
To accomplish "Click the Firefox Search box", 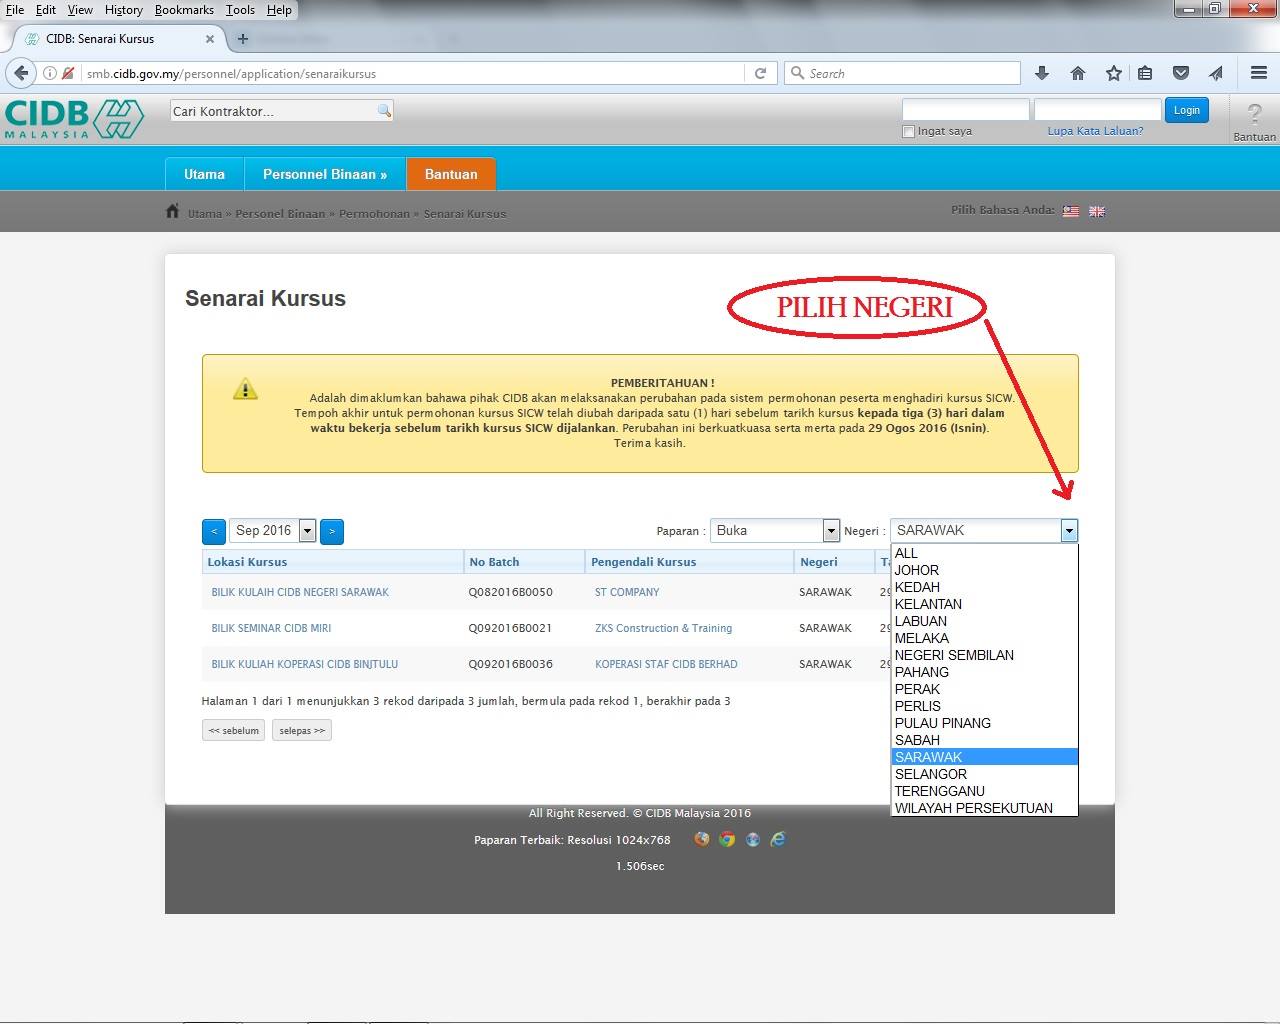I will click(x=902, y=73).
